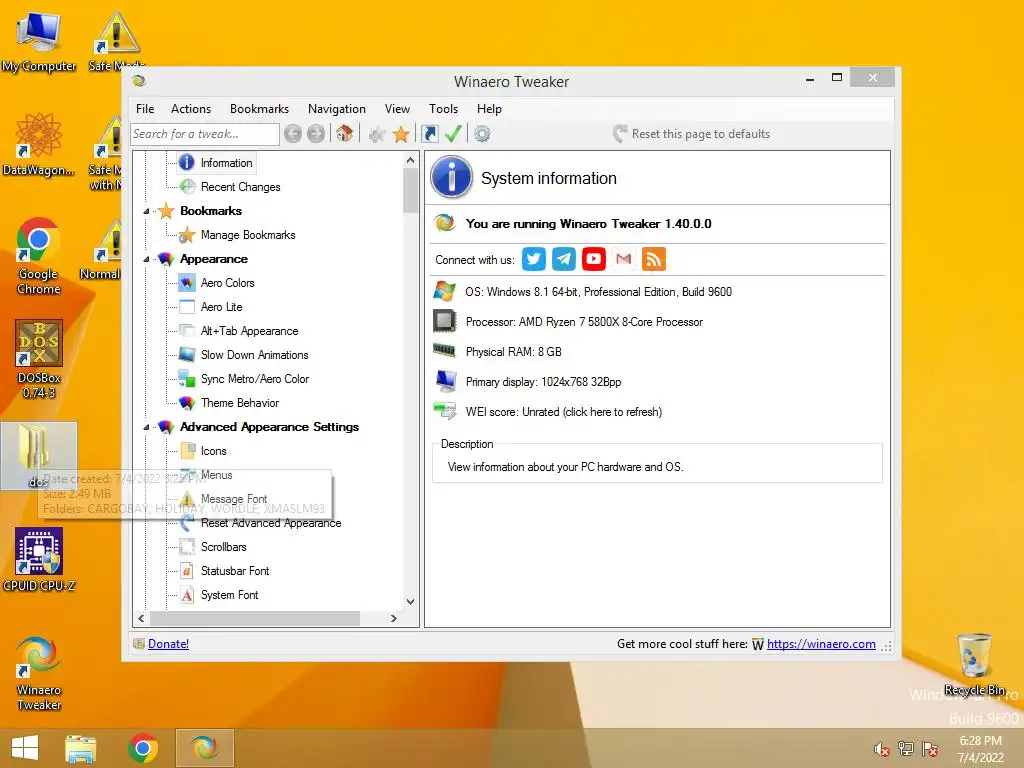This screenshot has height=768, width=1024.
Task: Select Theme Behavior tree item
Action: [240, 404]
